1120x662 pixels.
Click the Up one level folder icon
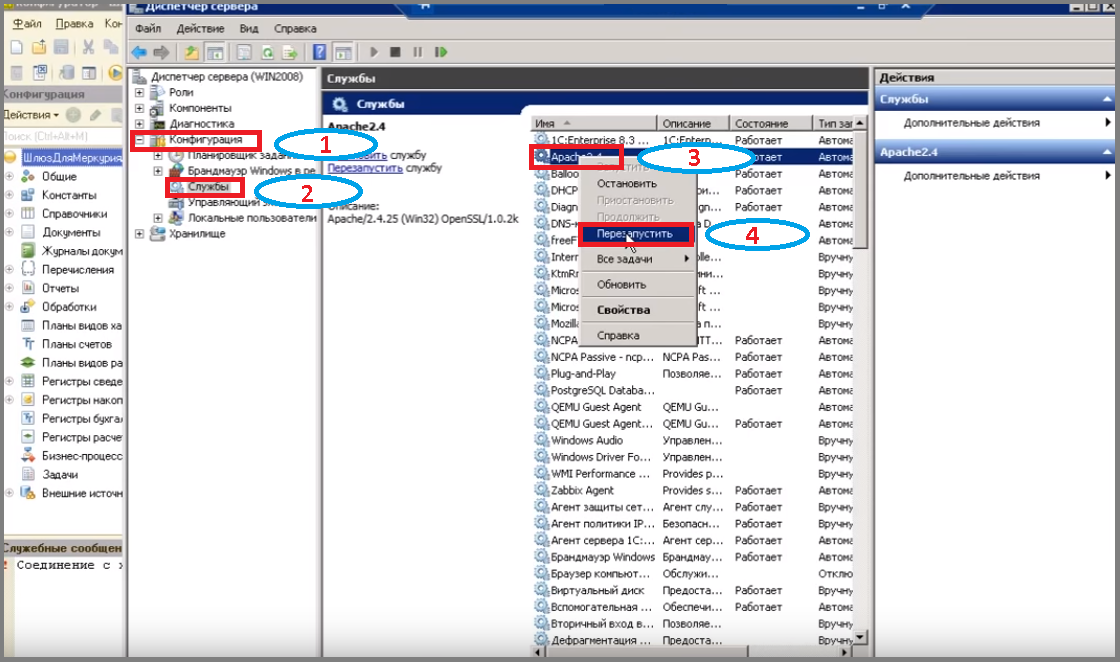point(191,52)
